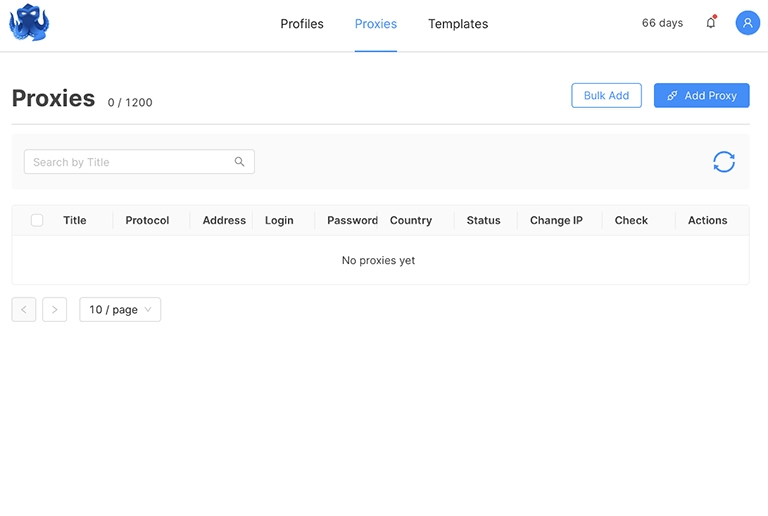768x516 pixels.
Task: Click the Actions column header
Action: [x=707, y=220]
